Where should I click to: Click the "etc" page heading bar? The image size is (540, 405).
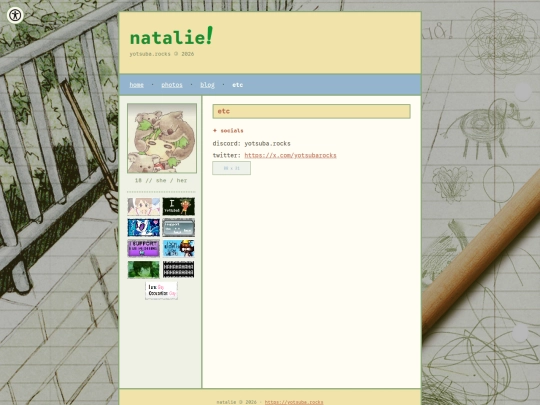tap(311, 111)
